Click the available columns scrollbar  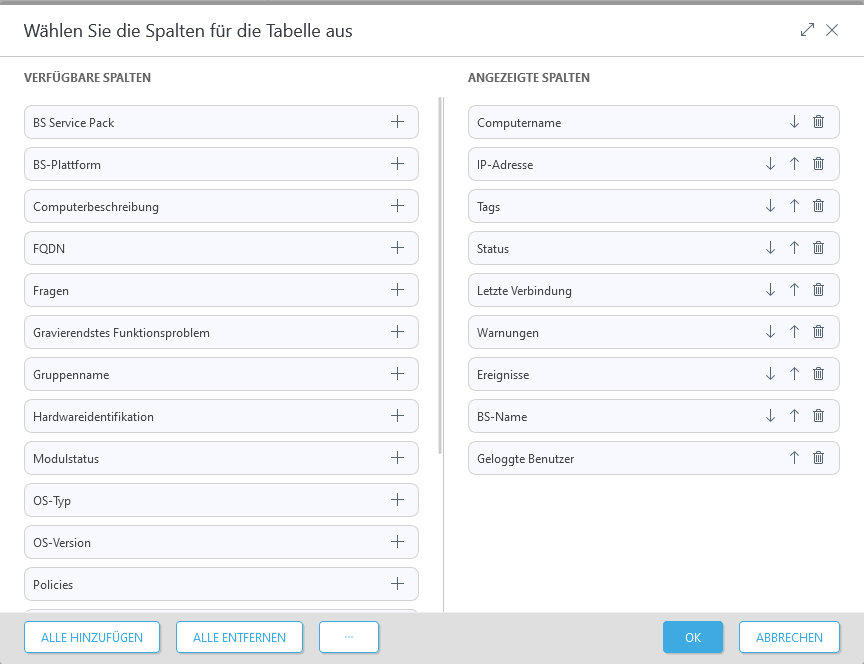[x=440, y=276]
